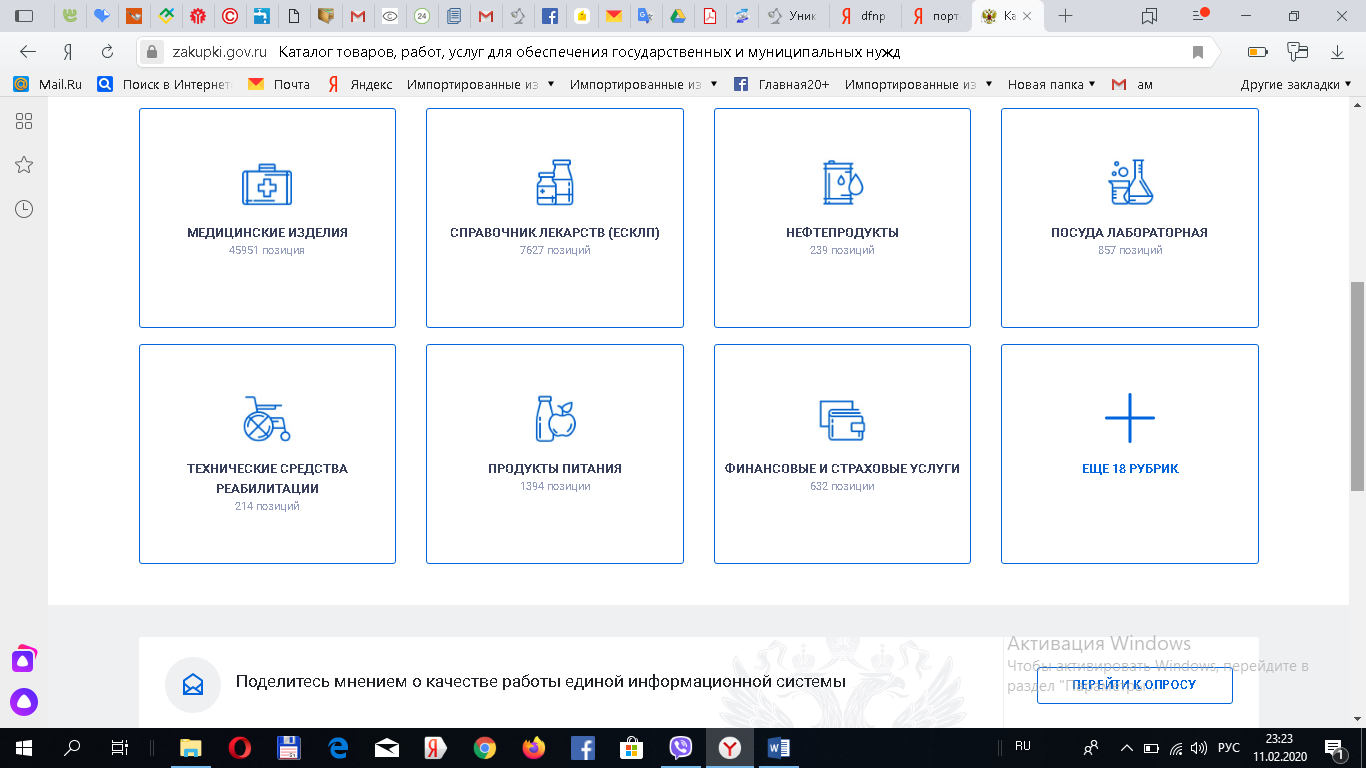
Task: Expand the Новая папка bookmarks folder
Action: coord(1051,85)
